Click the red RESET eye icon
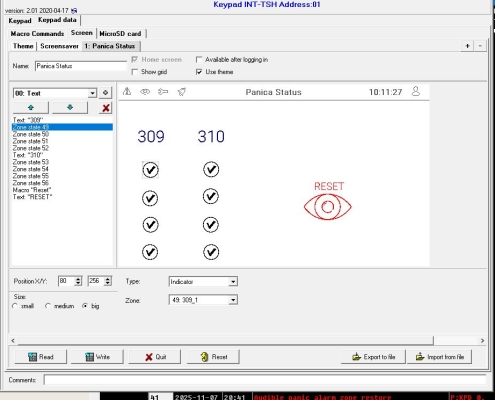The height and width of the screenshot is (400, 495). (x=328, y=207)
